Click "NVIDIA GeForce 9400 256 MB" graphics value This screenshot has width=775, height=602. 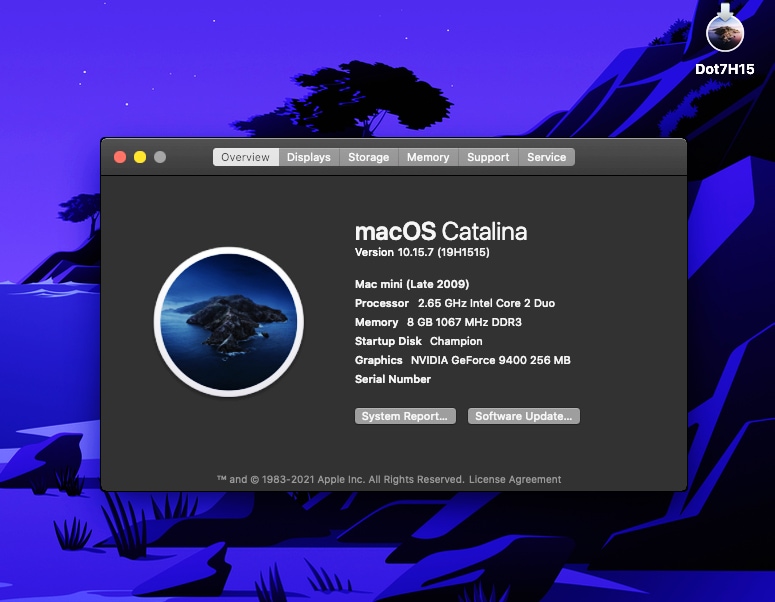[x=491, y=360]
